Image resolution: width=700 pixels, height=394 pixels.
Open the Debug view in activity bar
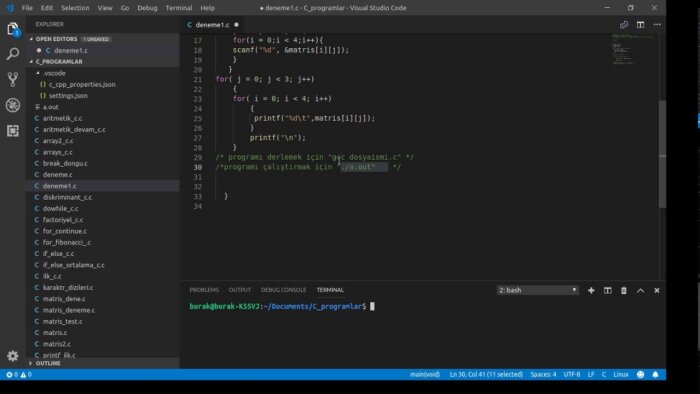tap(13, 105)
